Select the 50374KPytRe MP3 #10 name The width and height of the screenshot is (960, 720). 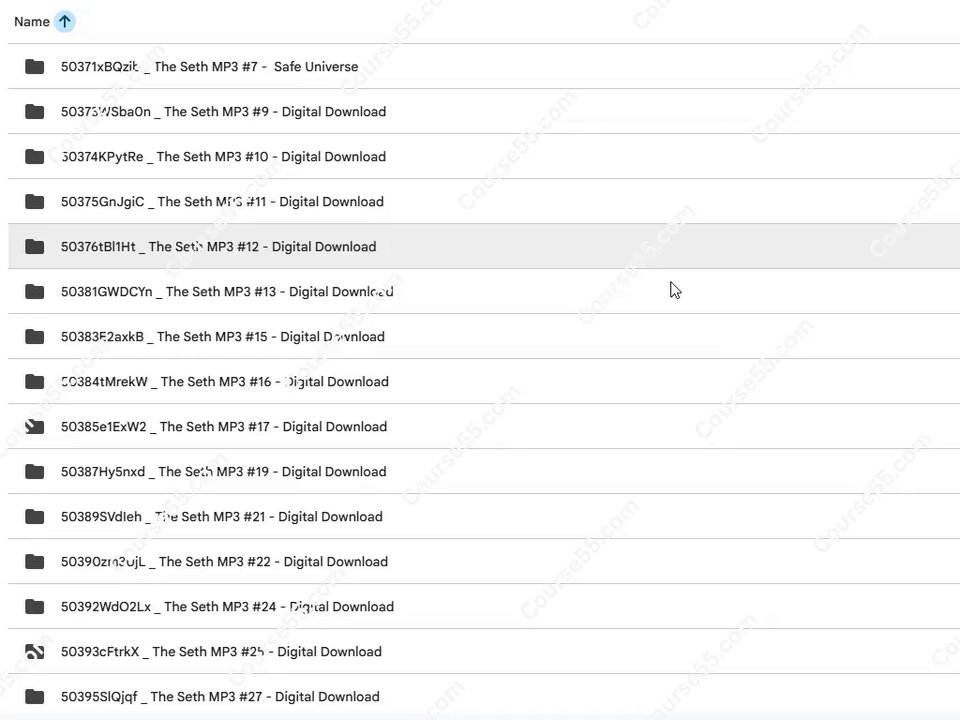[x=223, y=156]
